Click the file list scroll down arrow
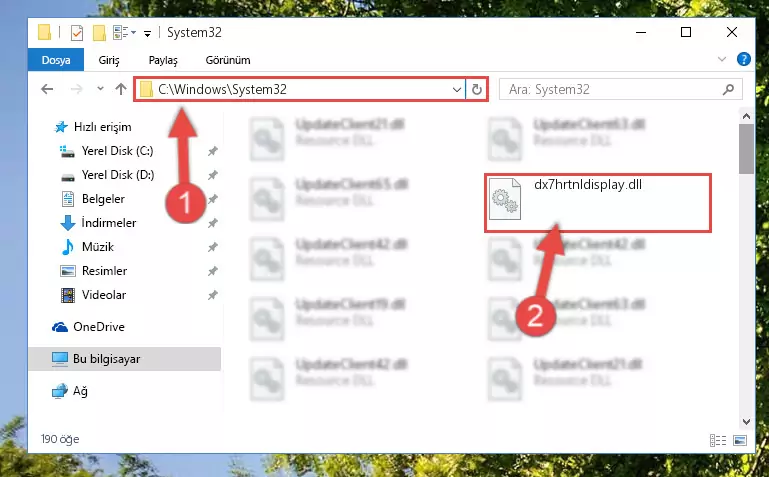Image resolution: width=769 pixels, height=477 pixels. (746, 422)
